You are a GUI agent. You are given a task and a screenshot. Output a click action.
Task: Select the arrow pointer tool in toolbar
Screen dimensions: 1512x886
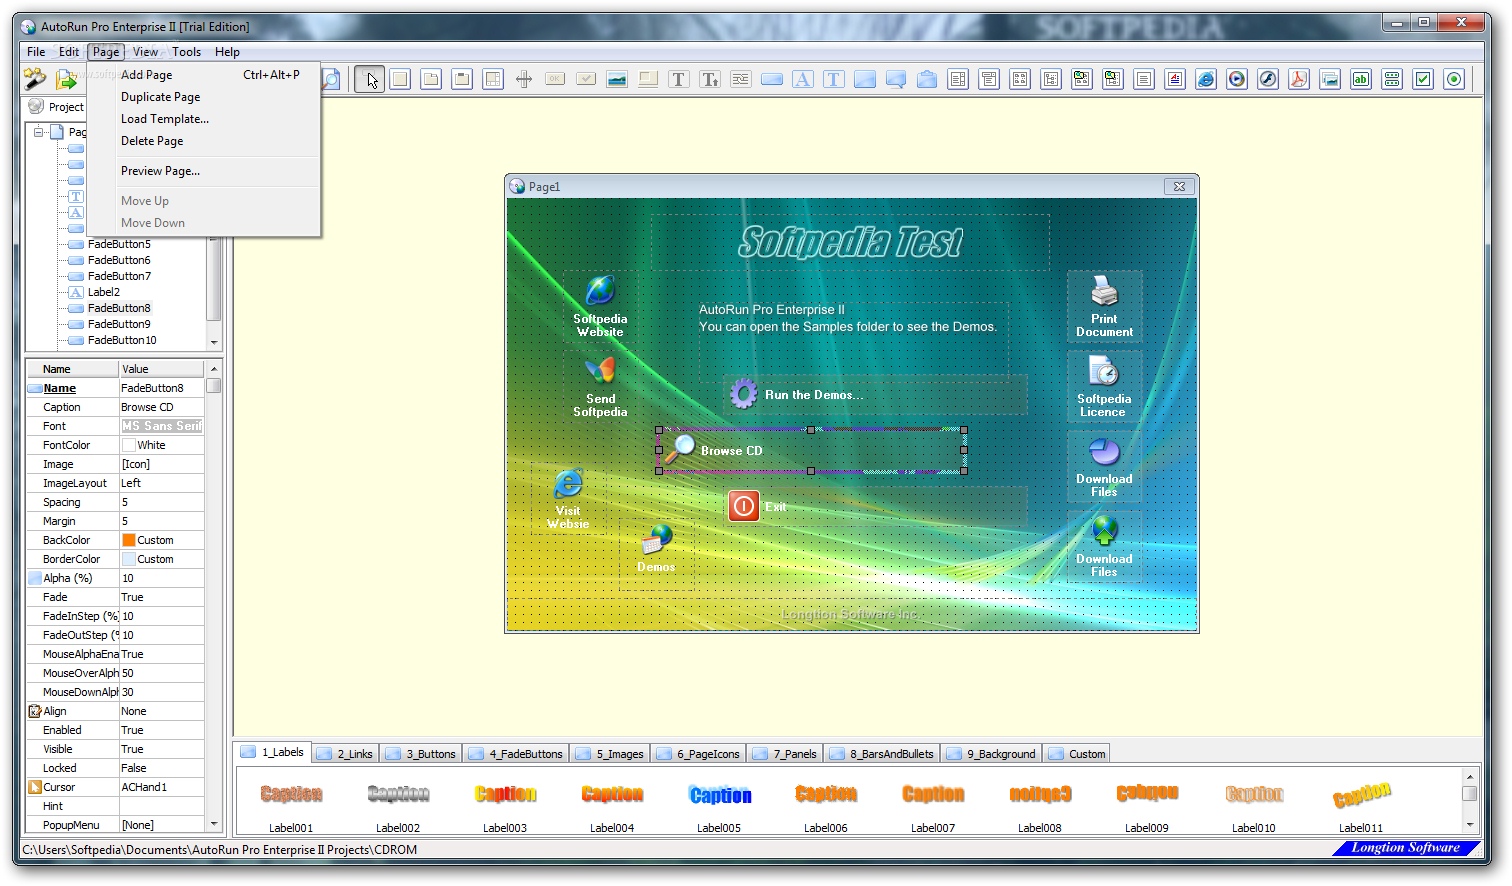coord(370,79)
